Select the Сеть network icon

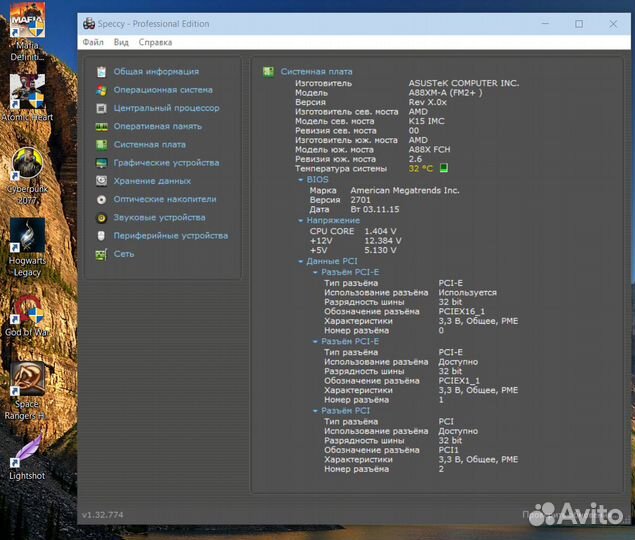coord(101,254)
